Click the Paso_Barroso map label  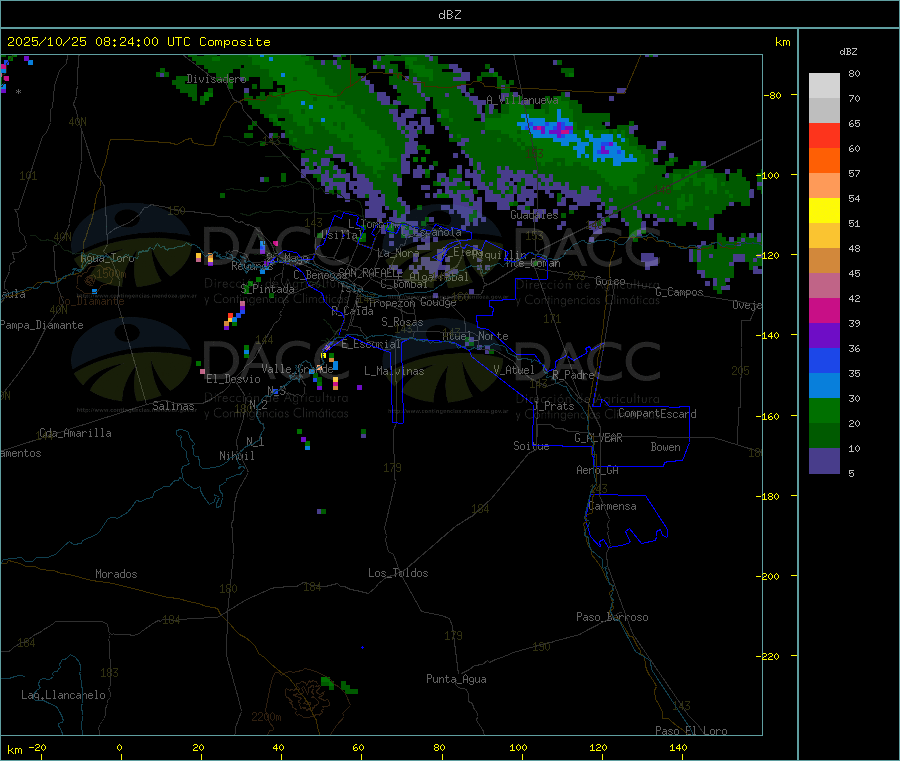tap(612, 617)
